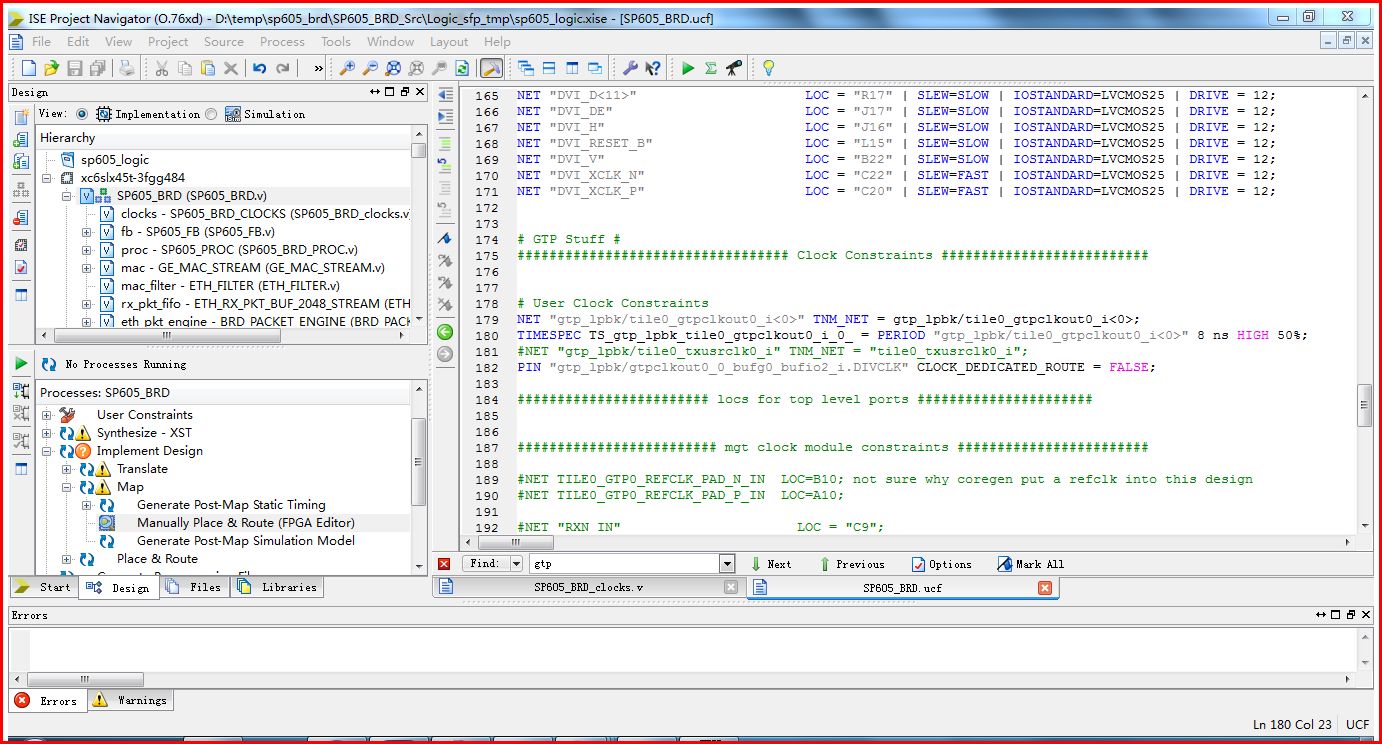Screen dimensions: 1382x744
Task: Click the Sigma summary icon
Action: 711,68
